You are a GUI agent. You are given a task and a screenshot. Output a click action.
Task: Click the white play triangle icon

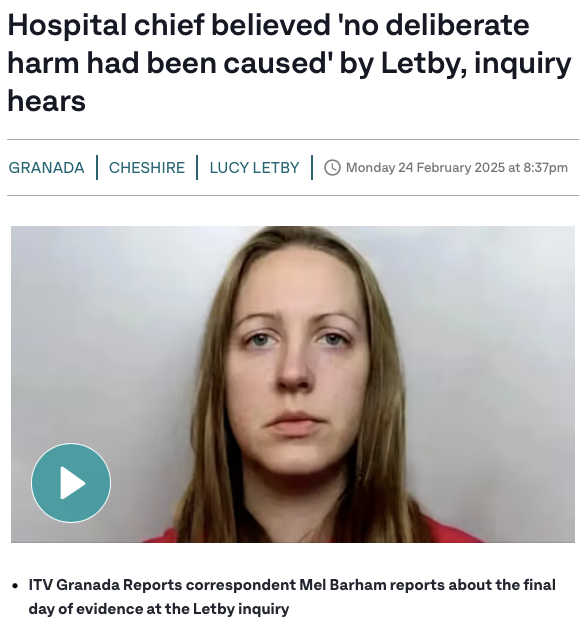pos(73,482)
